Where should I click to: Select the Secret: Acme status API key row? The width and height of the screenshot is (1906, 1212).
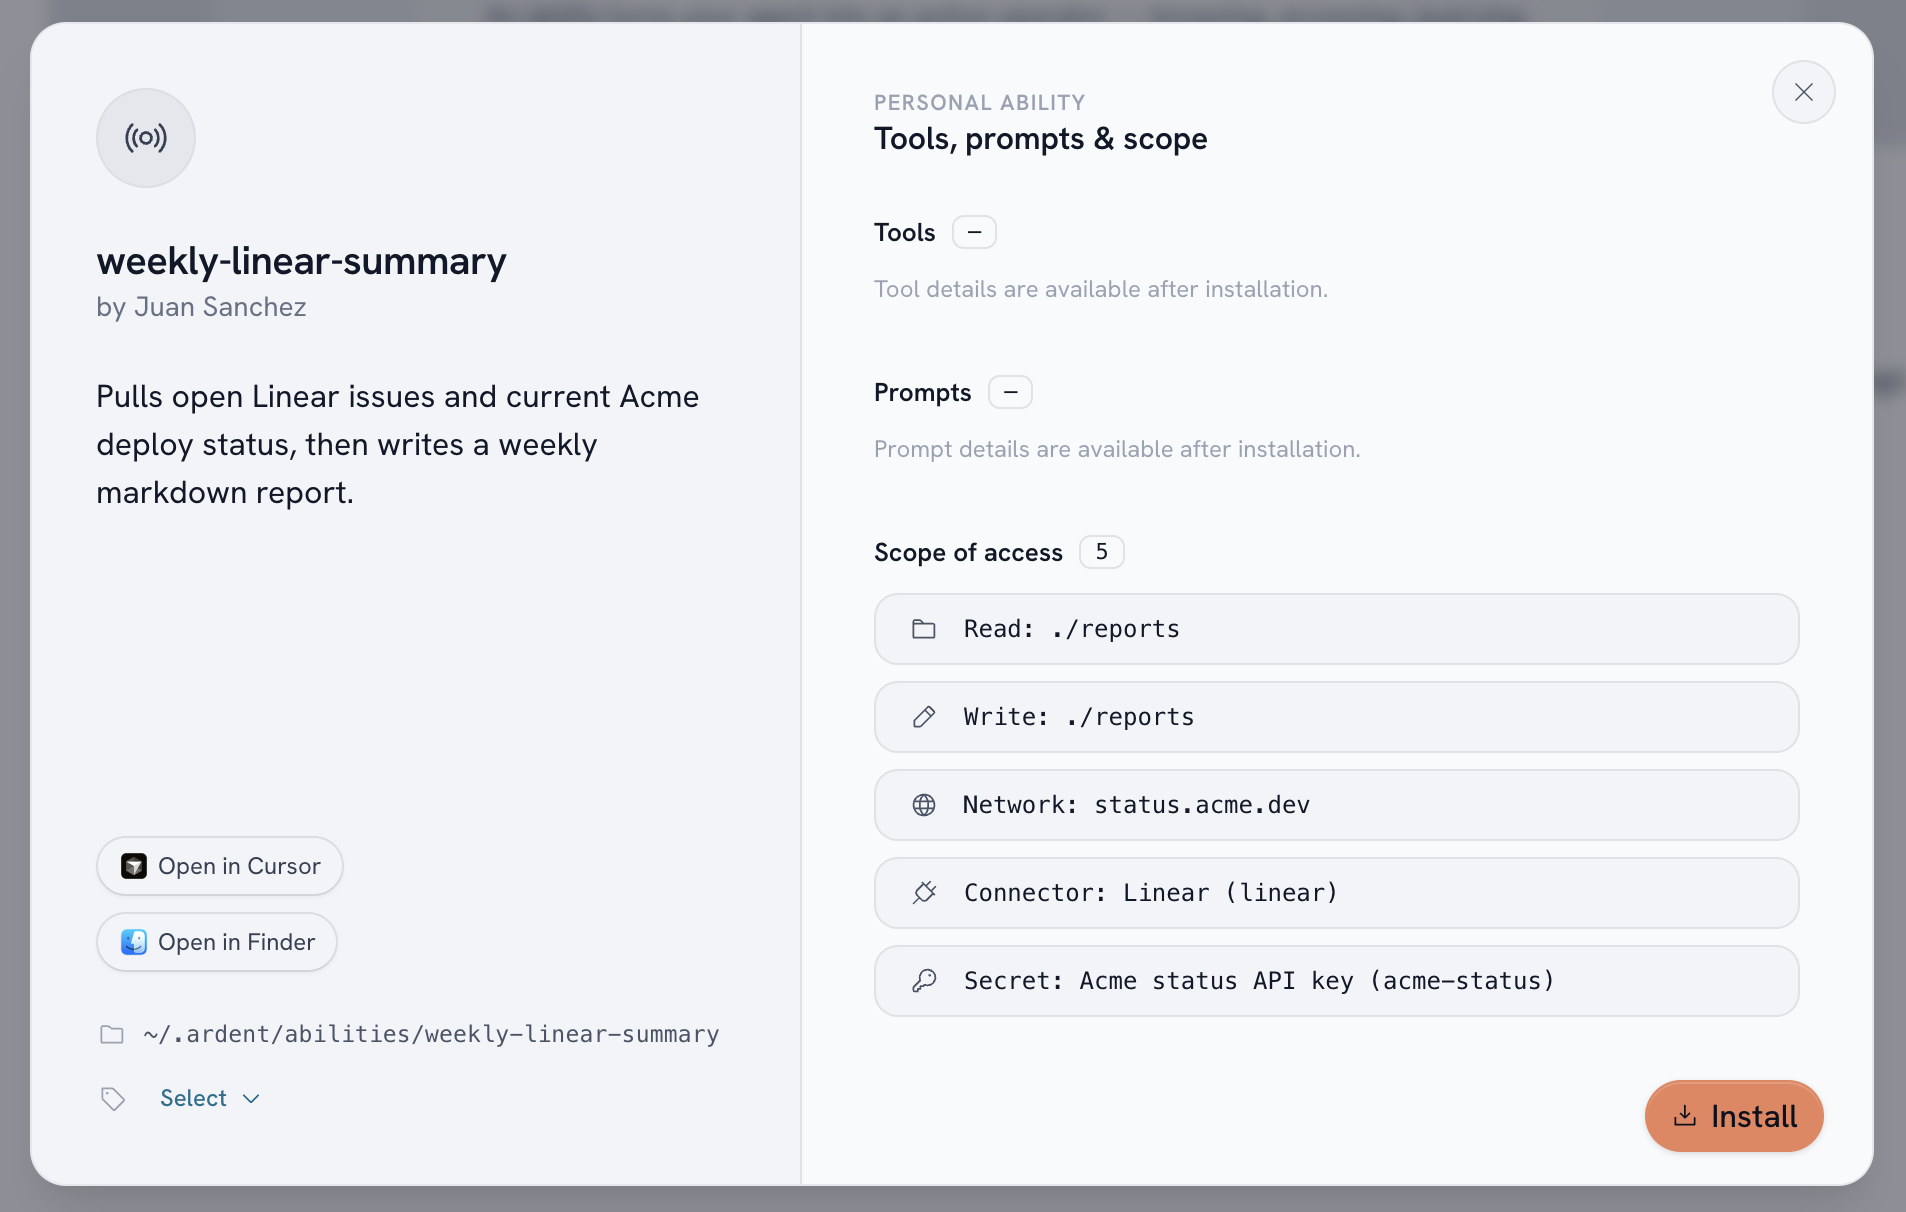coord(1336,981)
